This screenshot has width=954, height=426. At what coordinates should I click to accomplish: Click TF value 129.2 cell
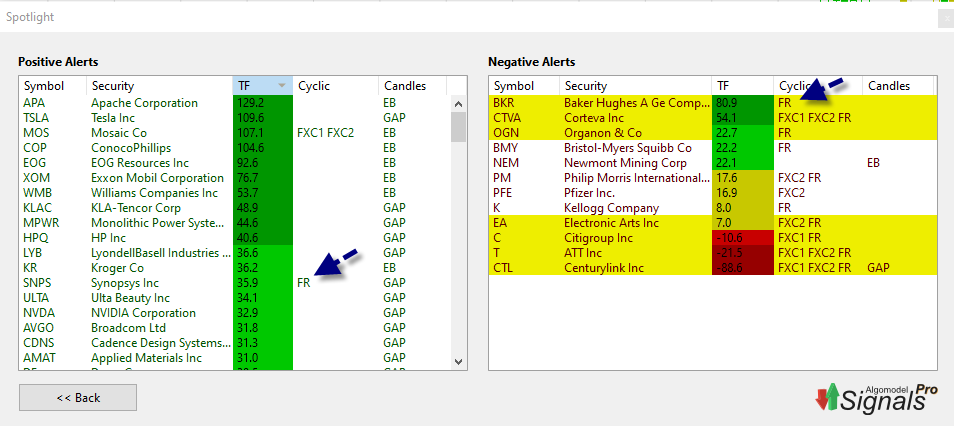(263, 103)
